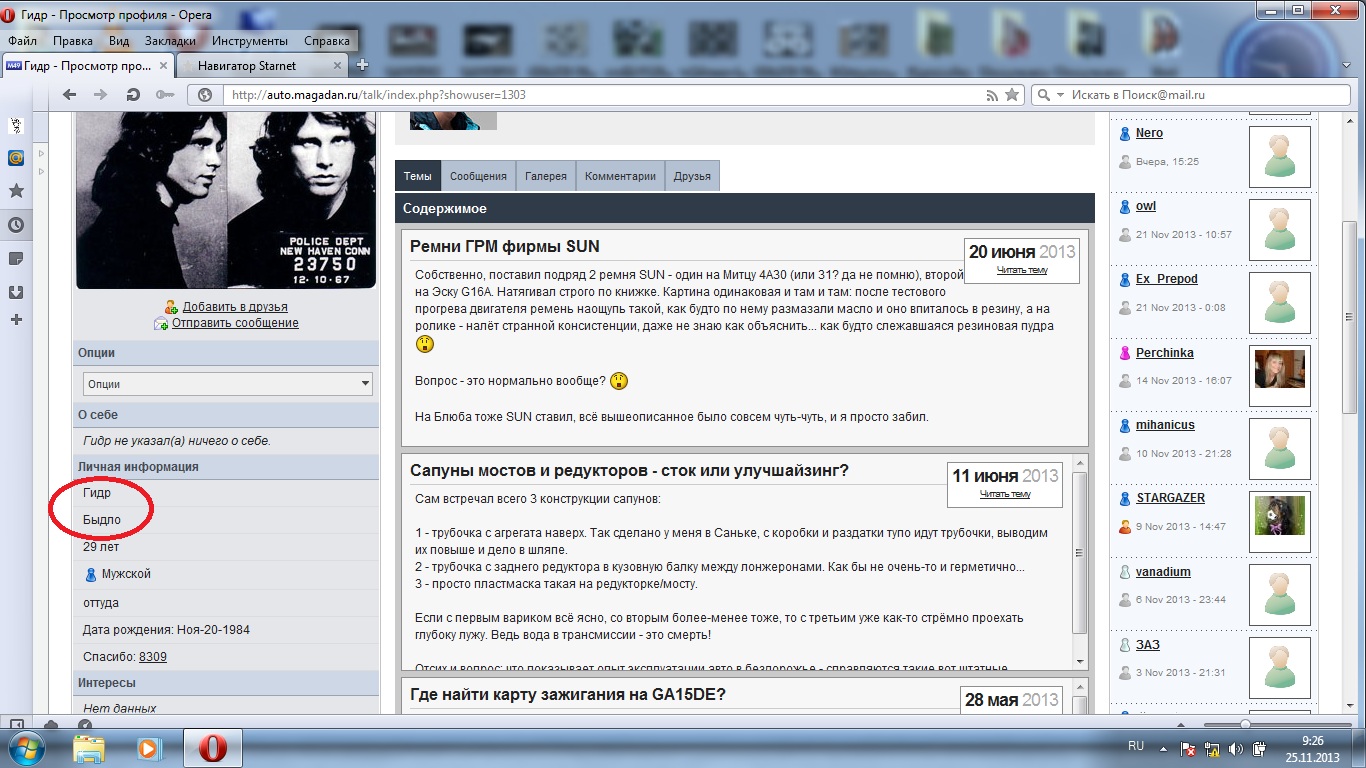The width and height of the screenshot is (1366, 768).
Task: Click the RSS feed icon in address bar
Action: [x=992, y=95]
